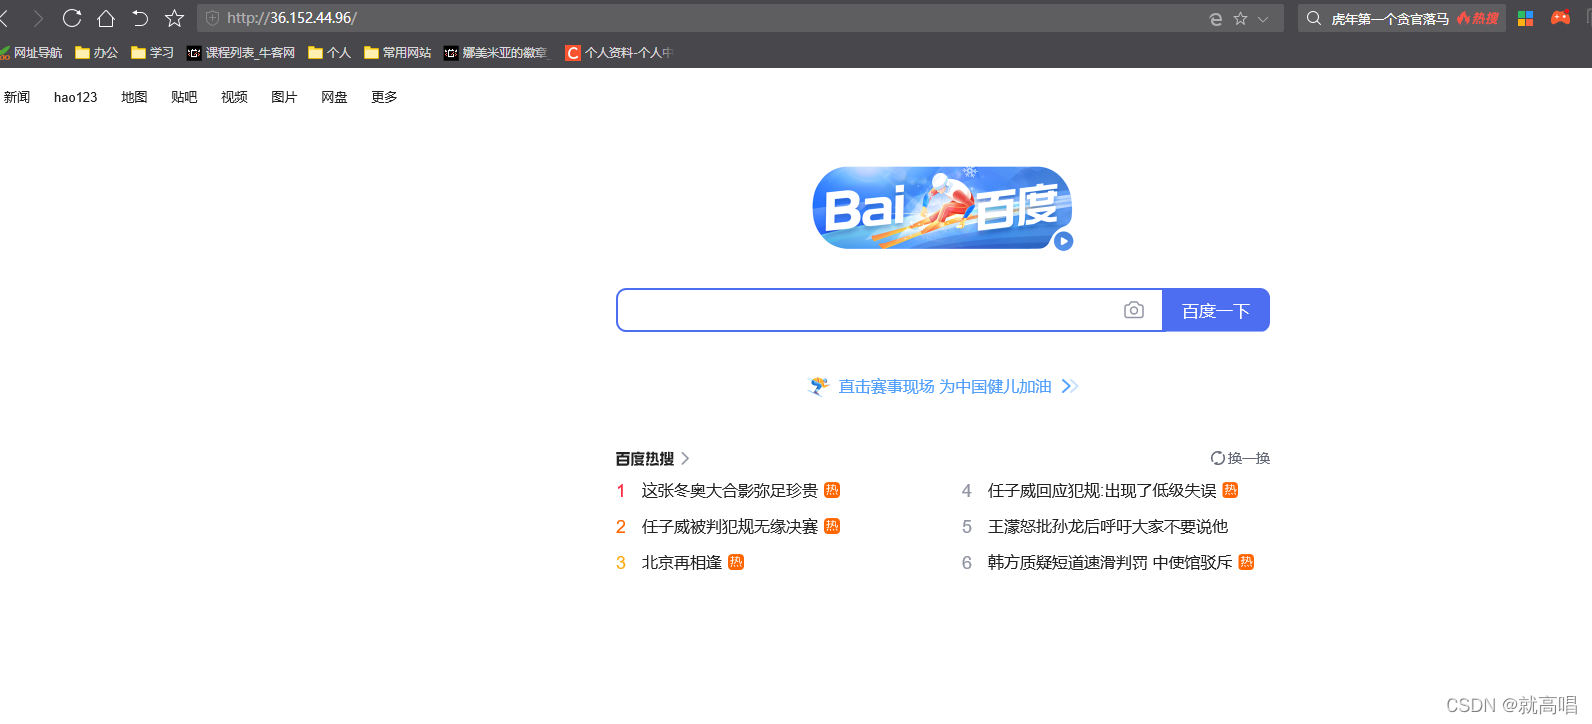Click the 热 badge beside 中使馆驳斥
This screenshot has width=1592, height=724.
(1246, 562)
